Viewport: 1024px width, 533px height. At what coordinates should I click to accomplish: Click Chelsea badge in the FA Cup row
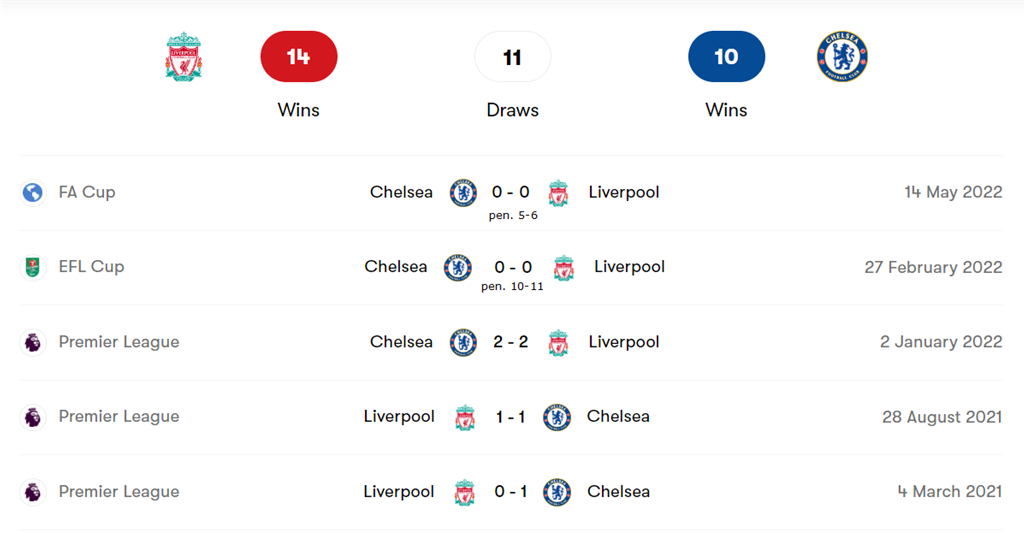[463, 192]
